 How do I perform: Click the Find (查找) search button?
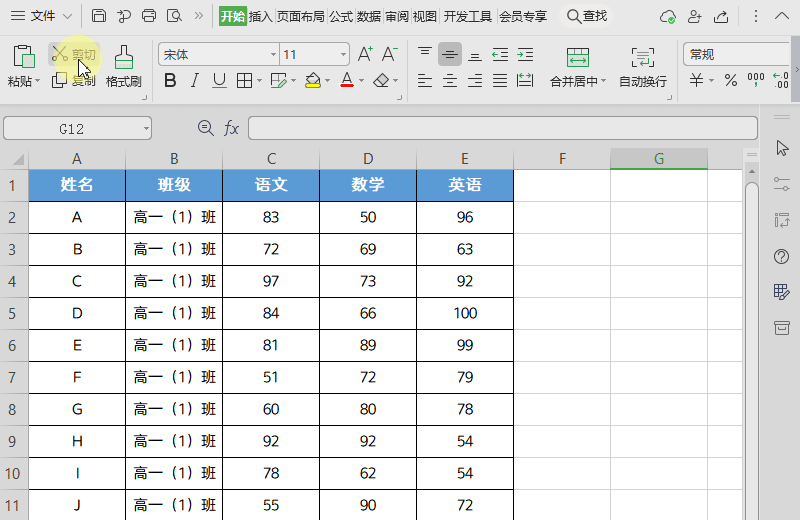[587, 16]
